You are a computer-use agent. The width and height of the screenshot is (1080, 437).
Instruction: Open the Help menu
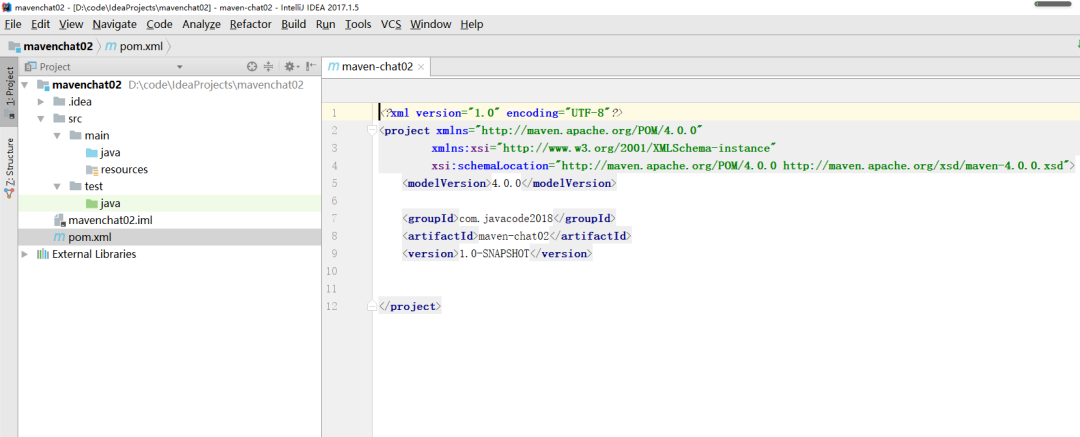pos(472,24)
